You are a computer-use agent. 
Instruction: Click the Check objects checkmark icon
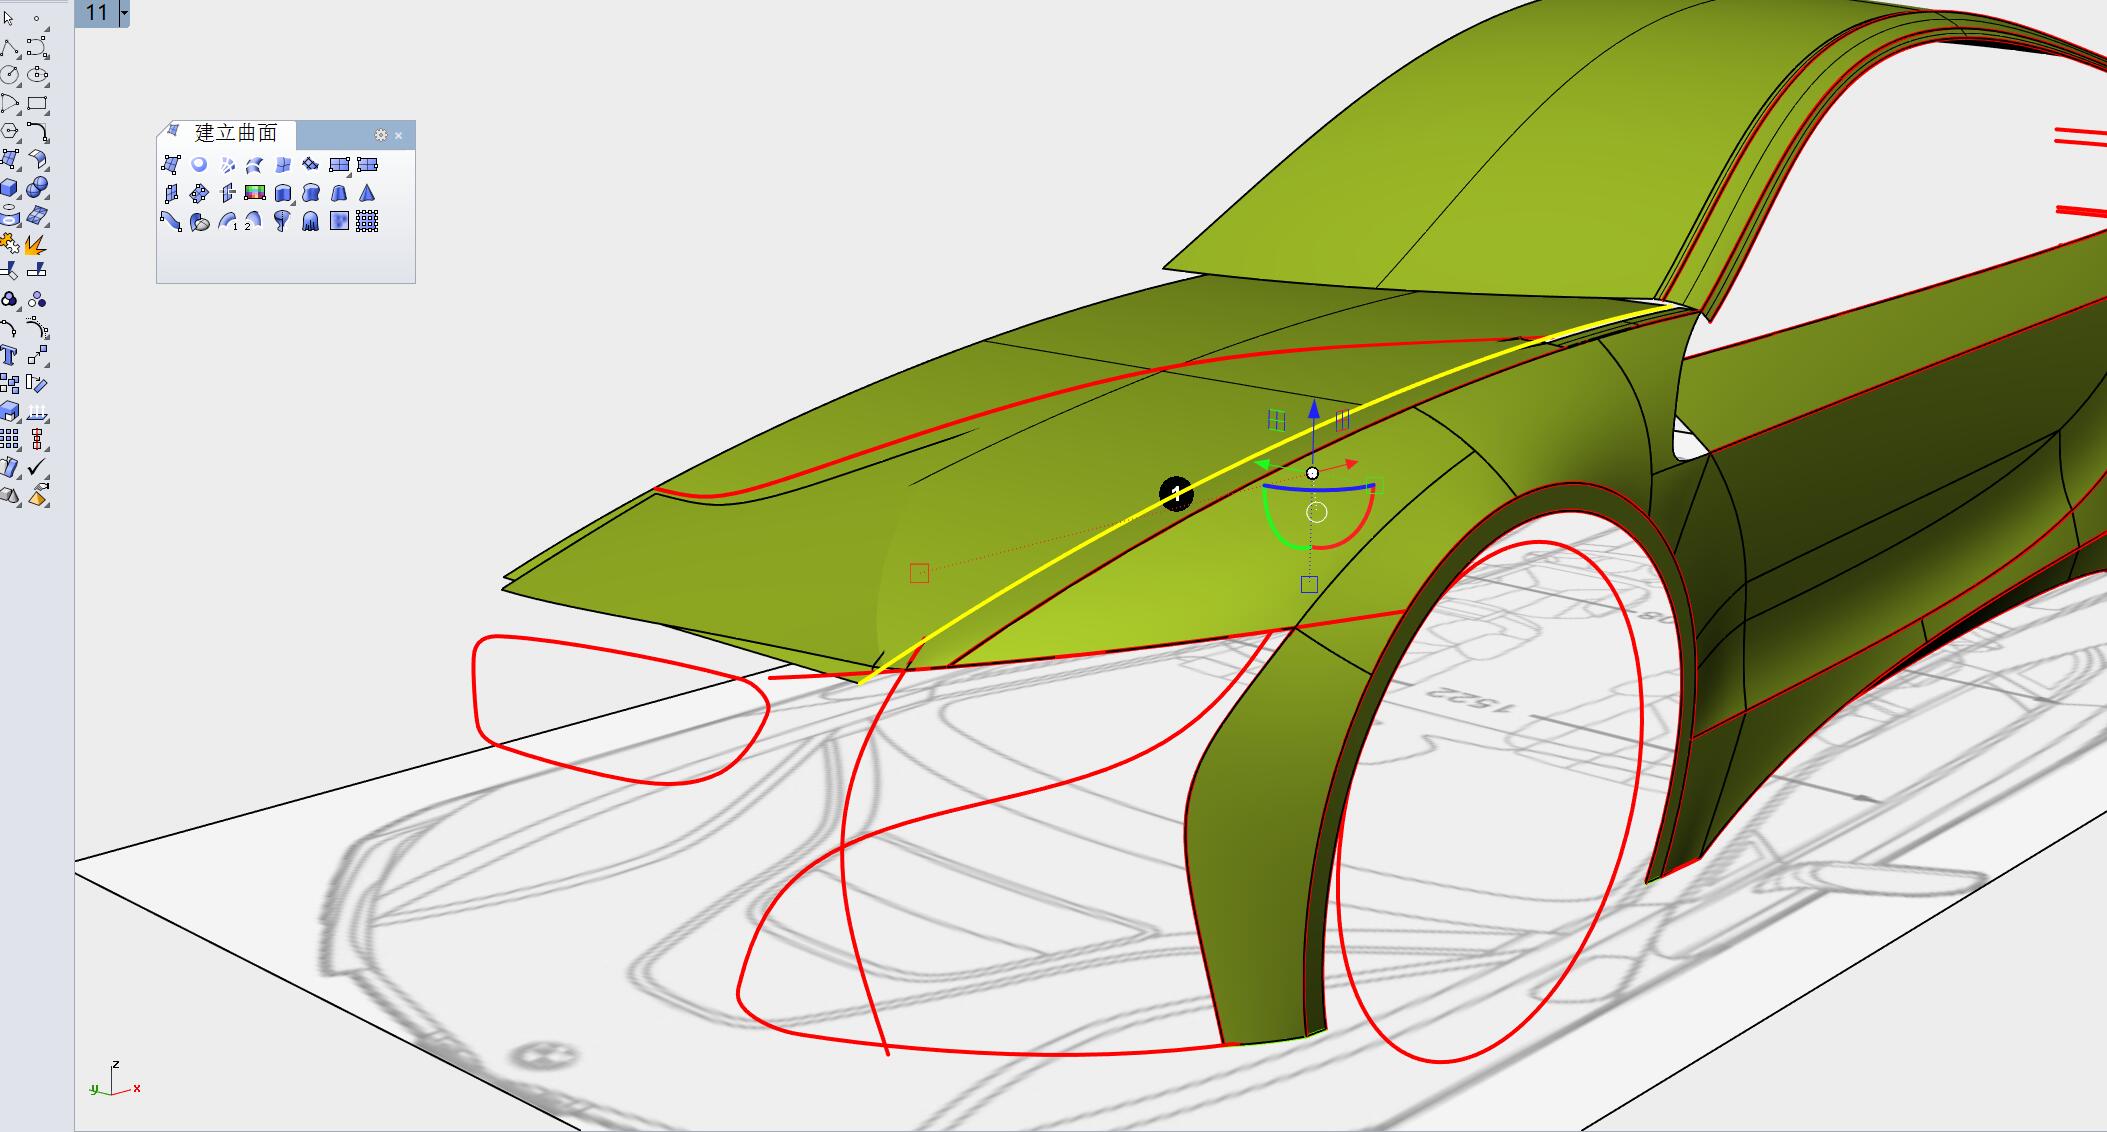click(37, 467)
